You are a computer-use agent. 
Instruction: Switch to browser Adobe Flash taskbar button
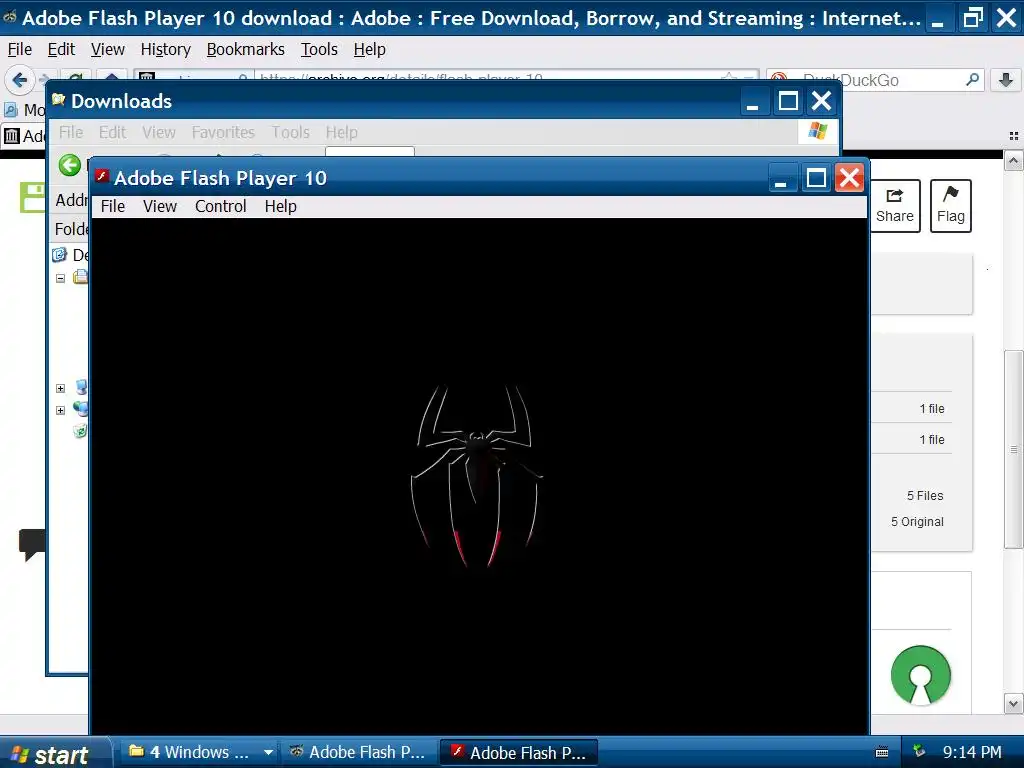click(x=359, y=752)
